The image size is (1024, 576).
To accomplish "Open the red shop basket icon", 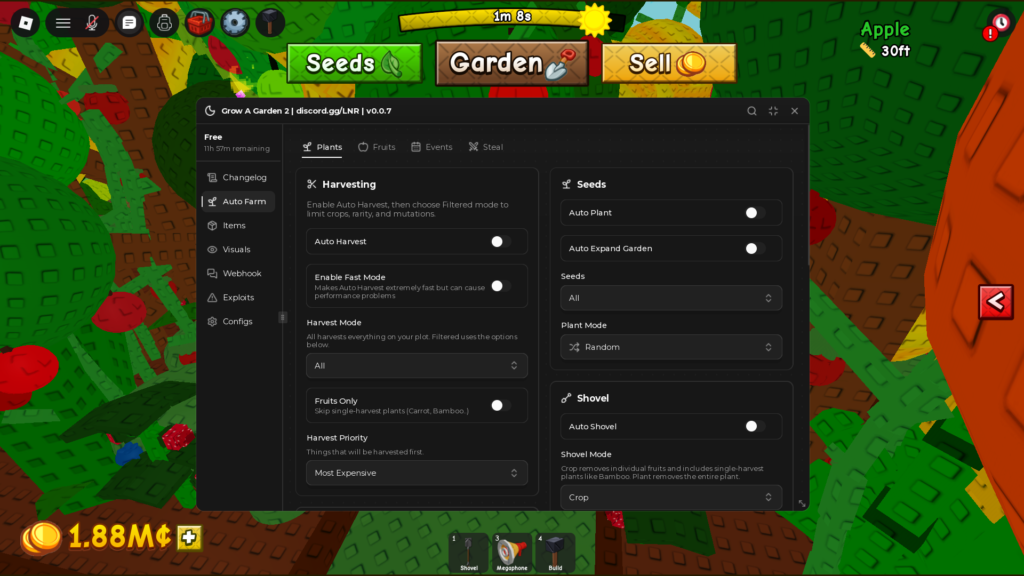I will pos(199,23).
